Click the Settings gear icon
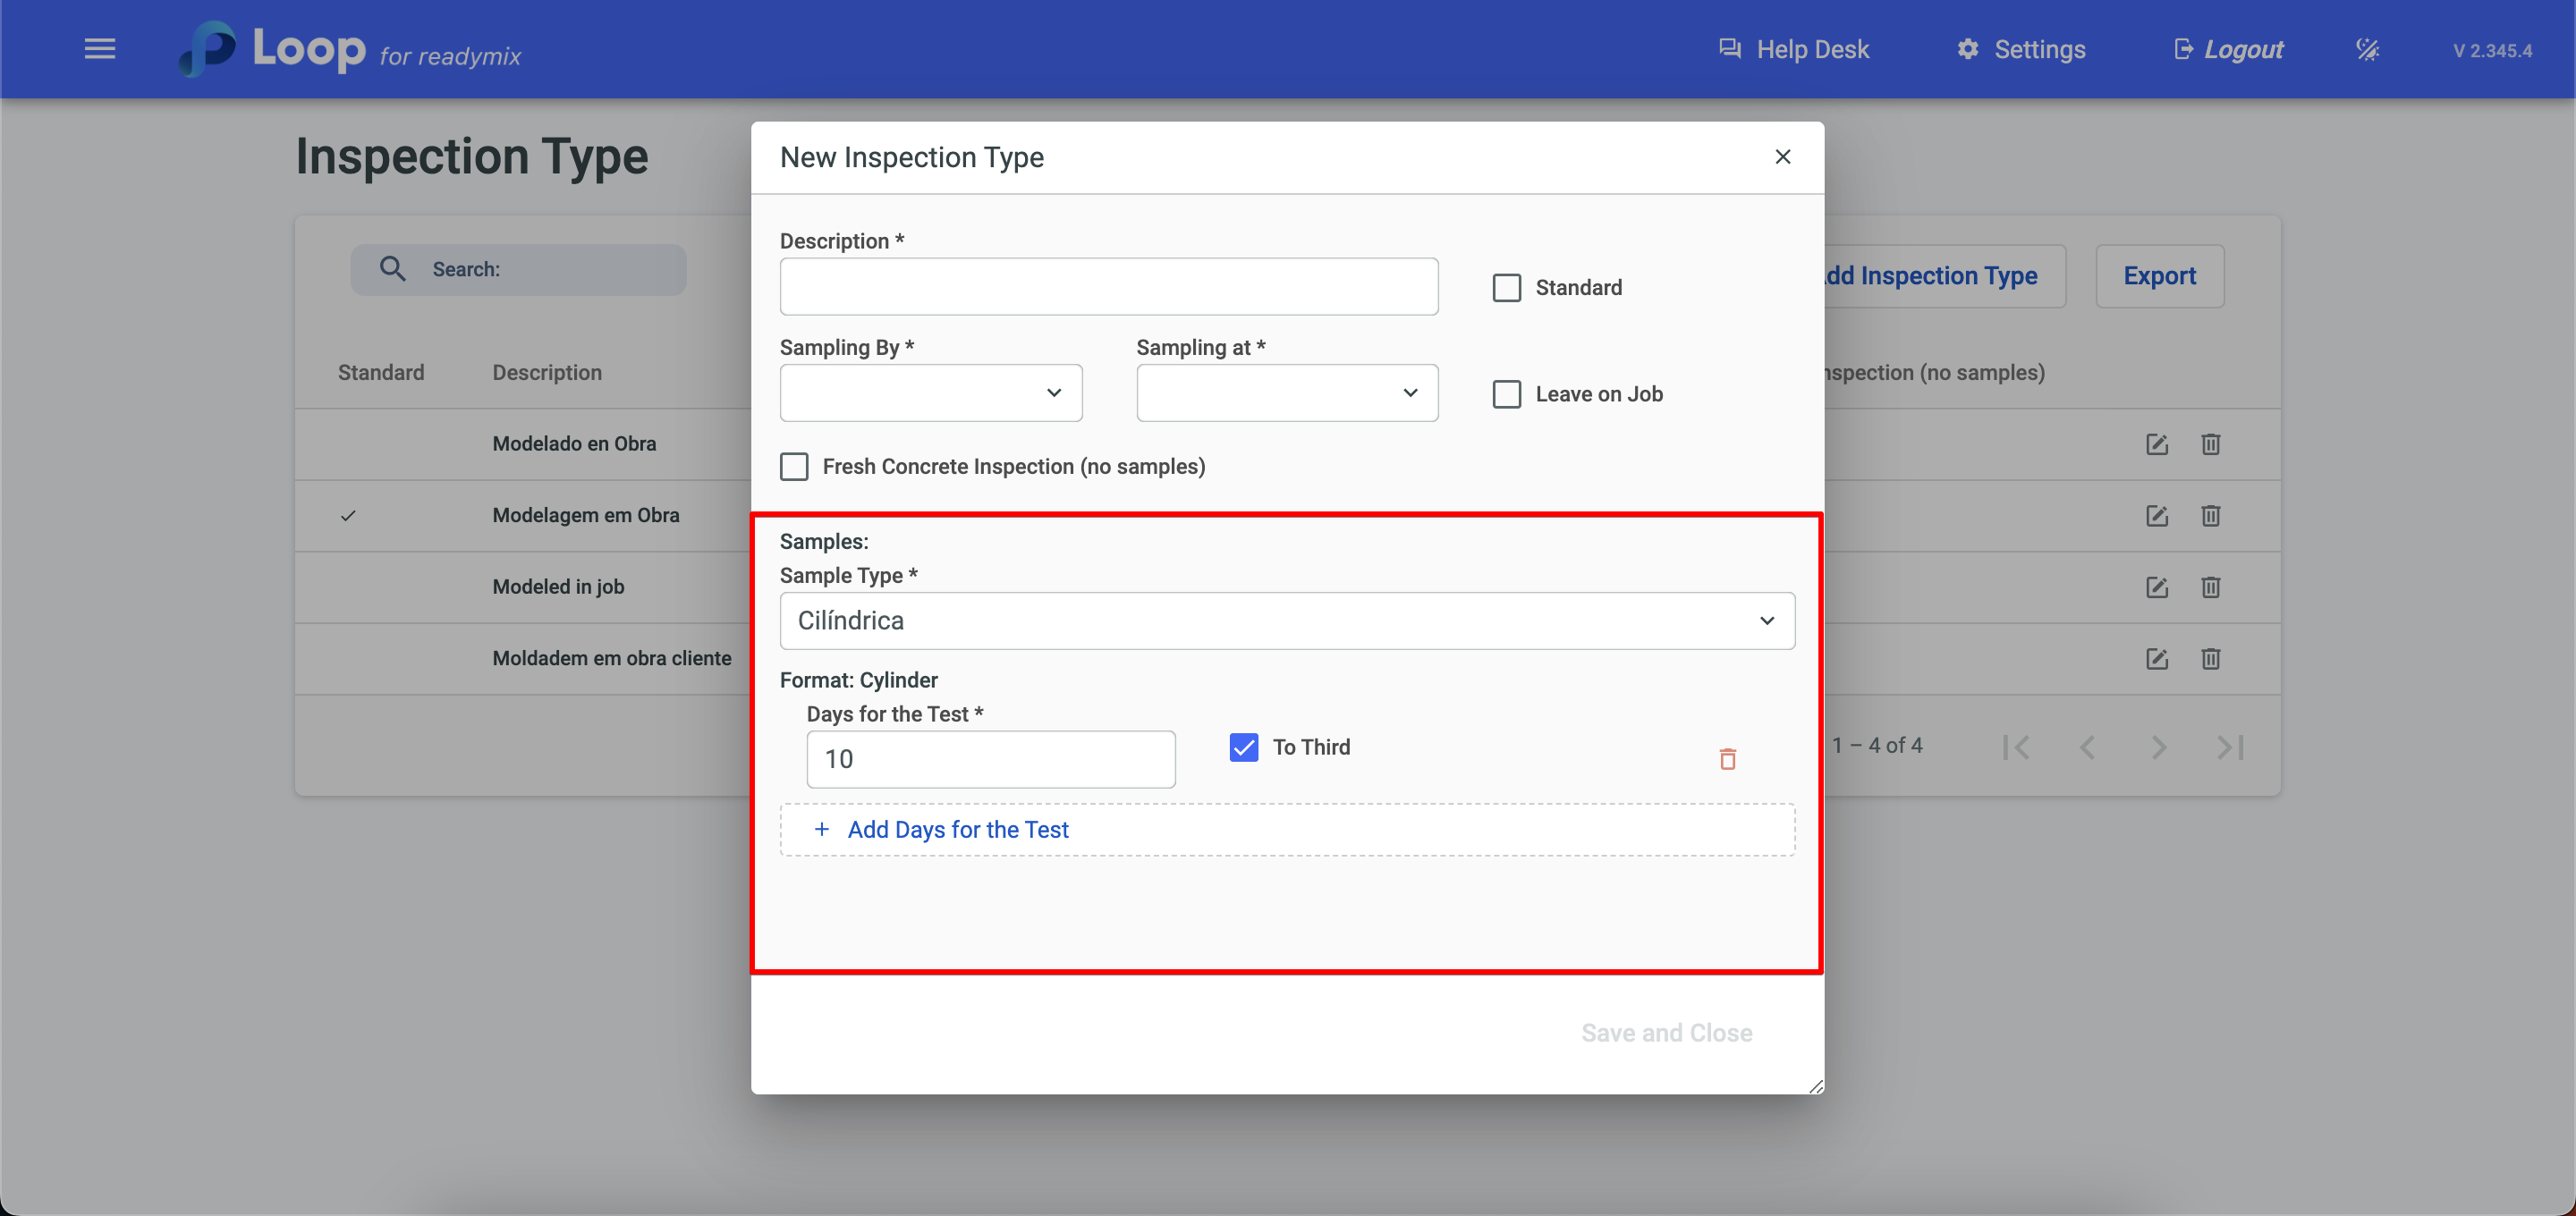This screenshot has height=1216, width=2576. 1967,49
